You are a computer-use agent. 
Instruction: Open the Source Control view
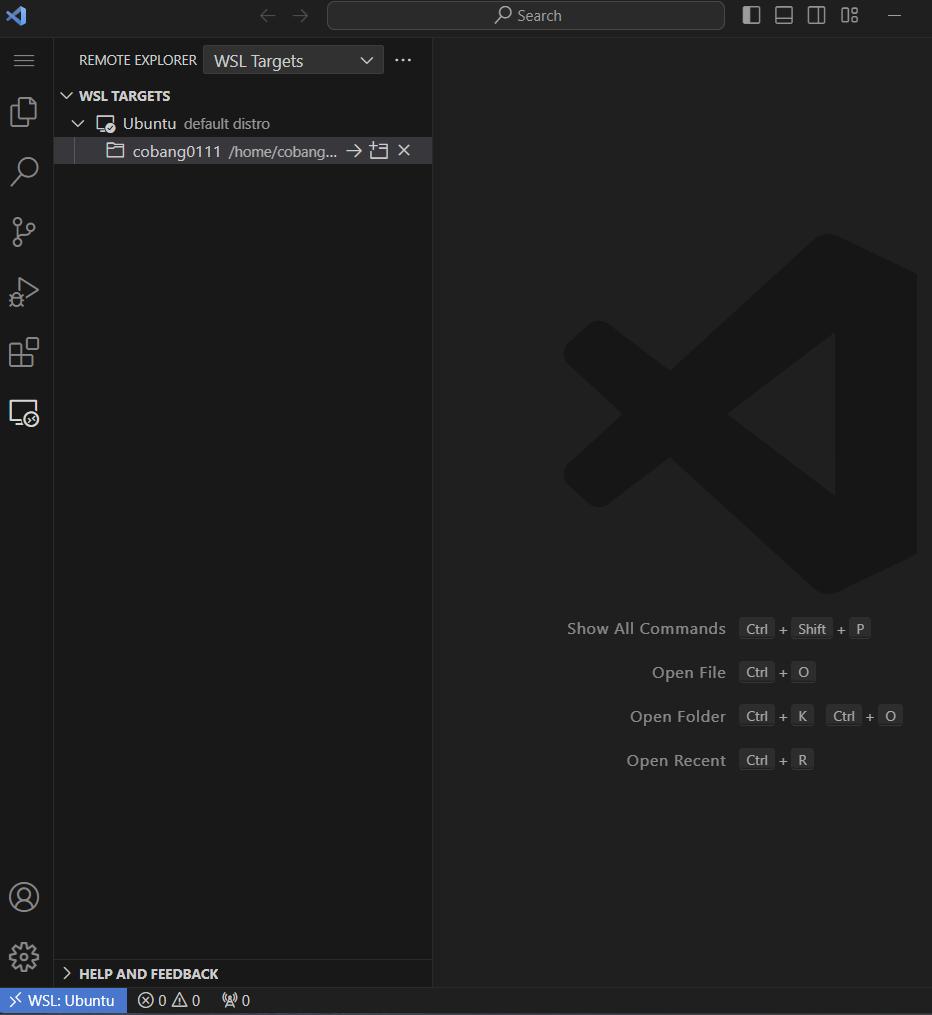pyautogui.click(x=24, y=232)
